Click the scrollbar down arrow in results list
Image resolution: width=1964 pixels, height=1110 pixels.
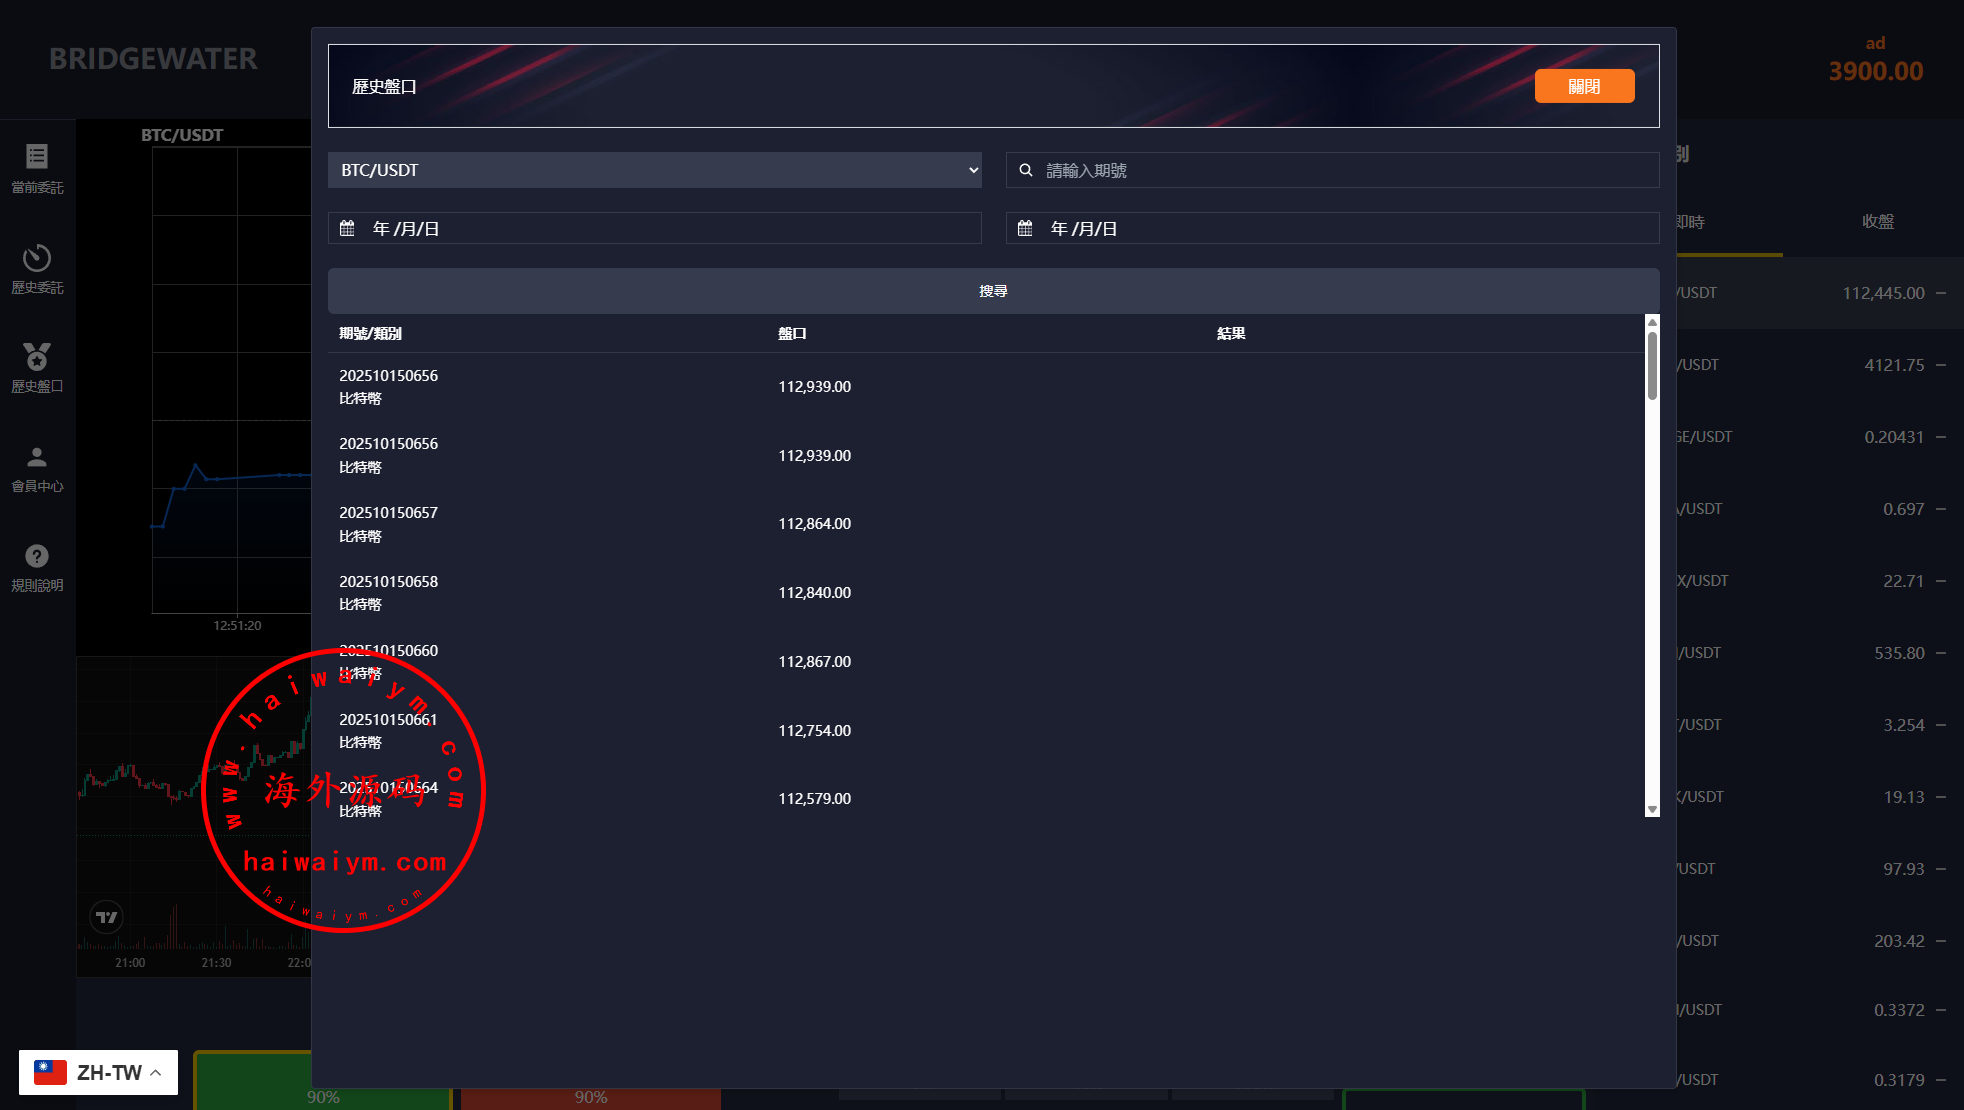[x=1652, y=809]
